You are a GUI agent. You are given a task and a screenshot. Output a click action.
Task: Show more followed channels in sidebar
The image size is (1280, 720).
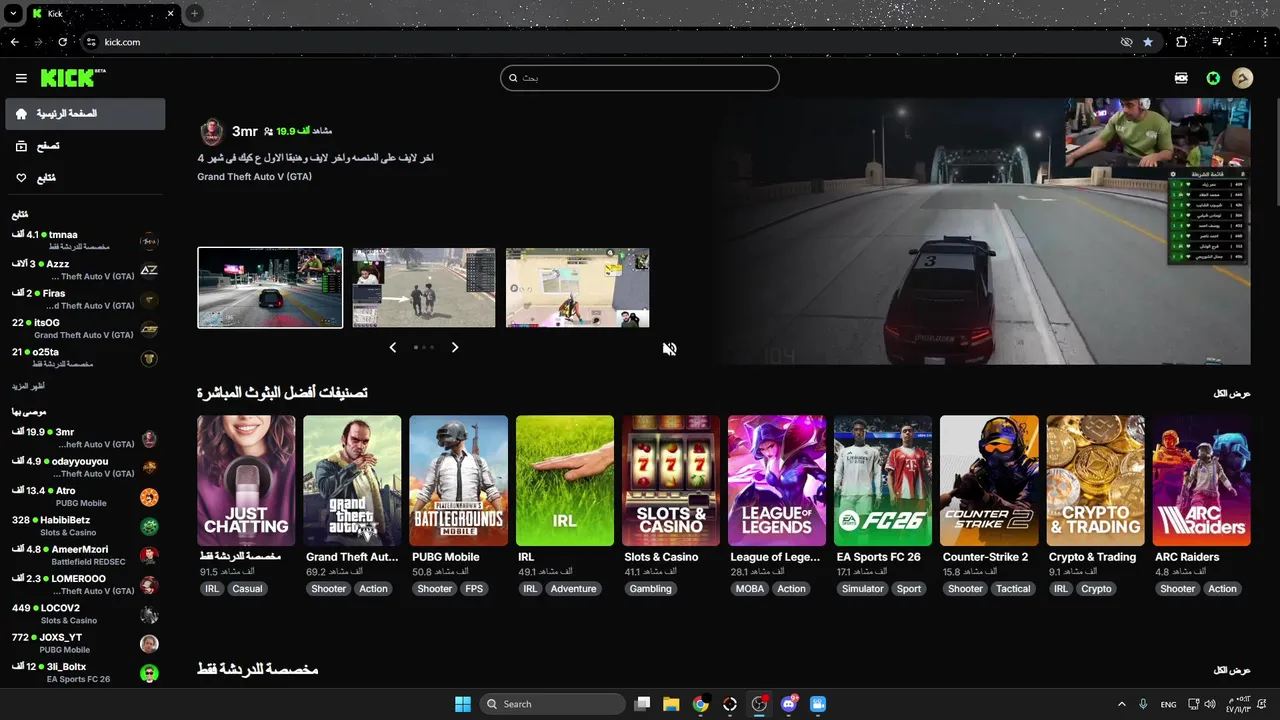(28, 386)
